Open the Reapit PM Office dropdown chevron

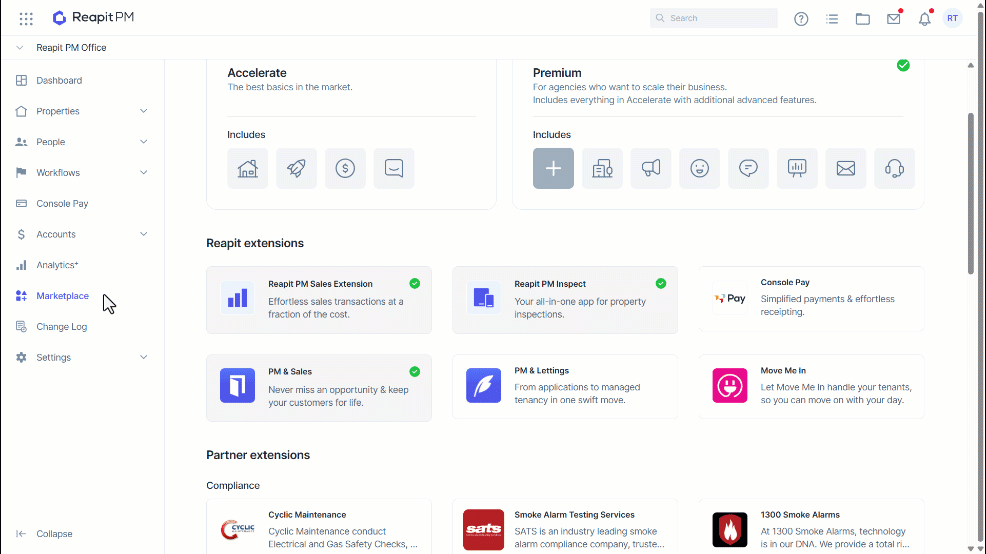pos(19,48)
